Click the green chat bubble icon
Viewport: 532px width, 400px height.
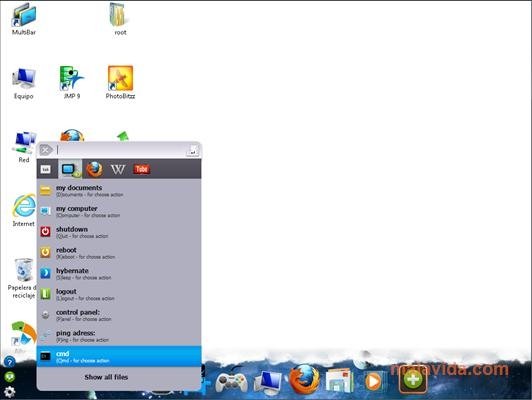10,377
